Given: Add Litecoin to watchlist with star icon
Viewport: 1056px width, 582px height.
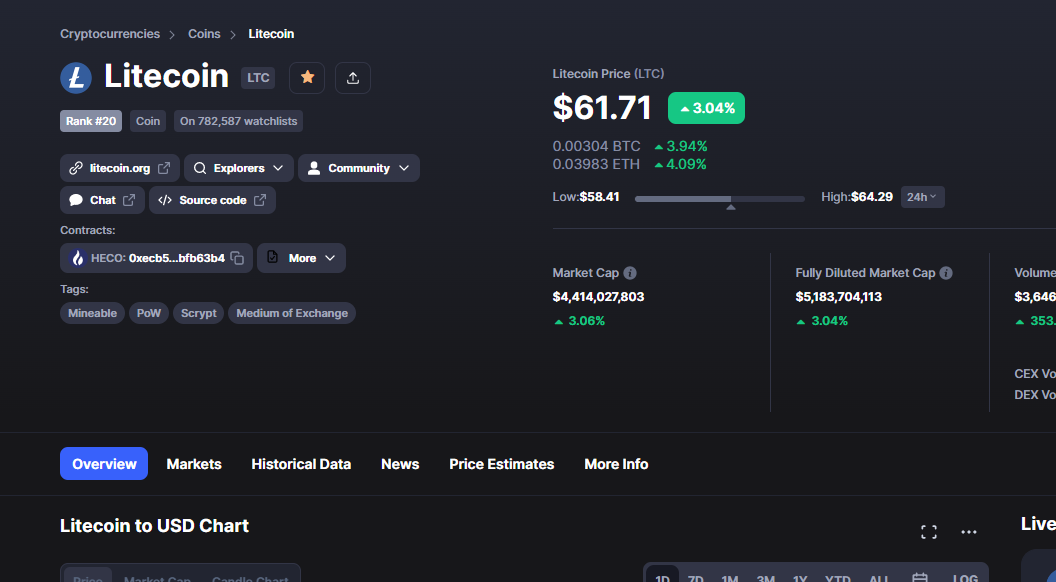Looking at the screenshot, I should (x=307, y=77).
